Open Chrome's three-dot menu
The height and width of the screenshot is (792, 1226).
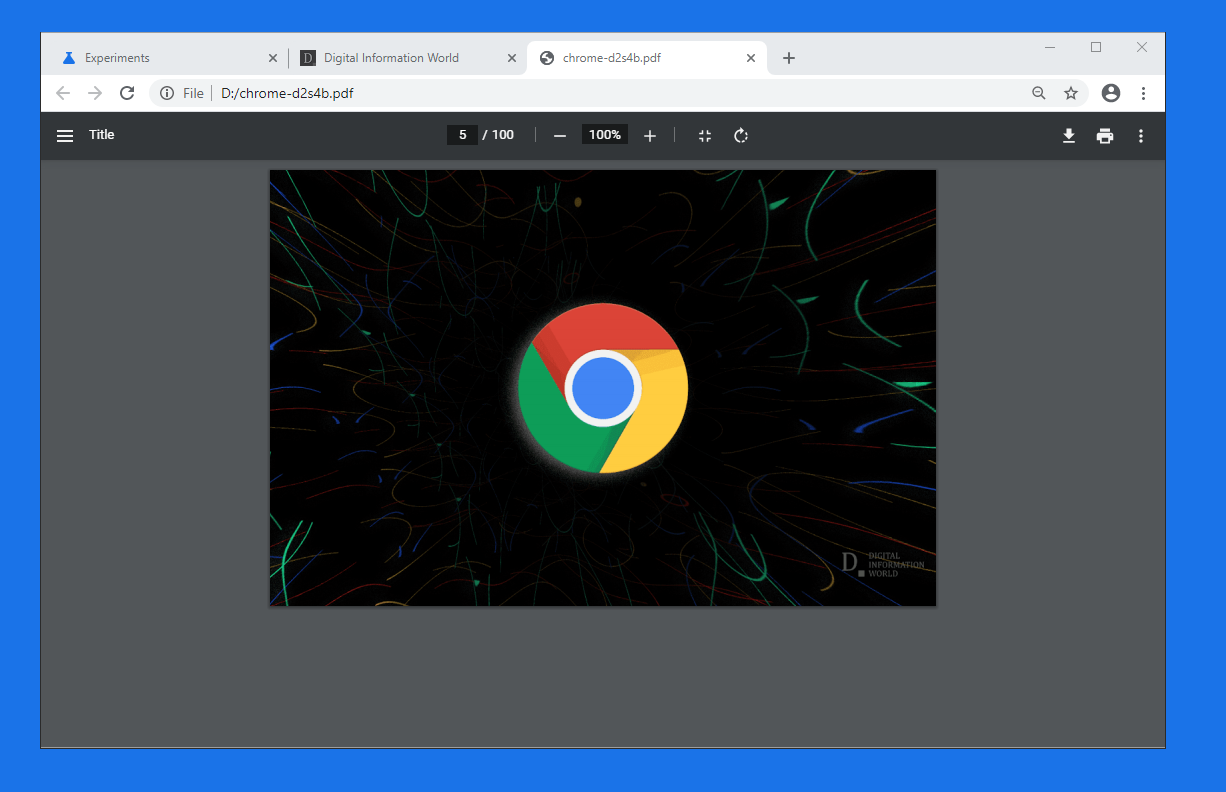tap(1143, 93)
